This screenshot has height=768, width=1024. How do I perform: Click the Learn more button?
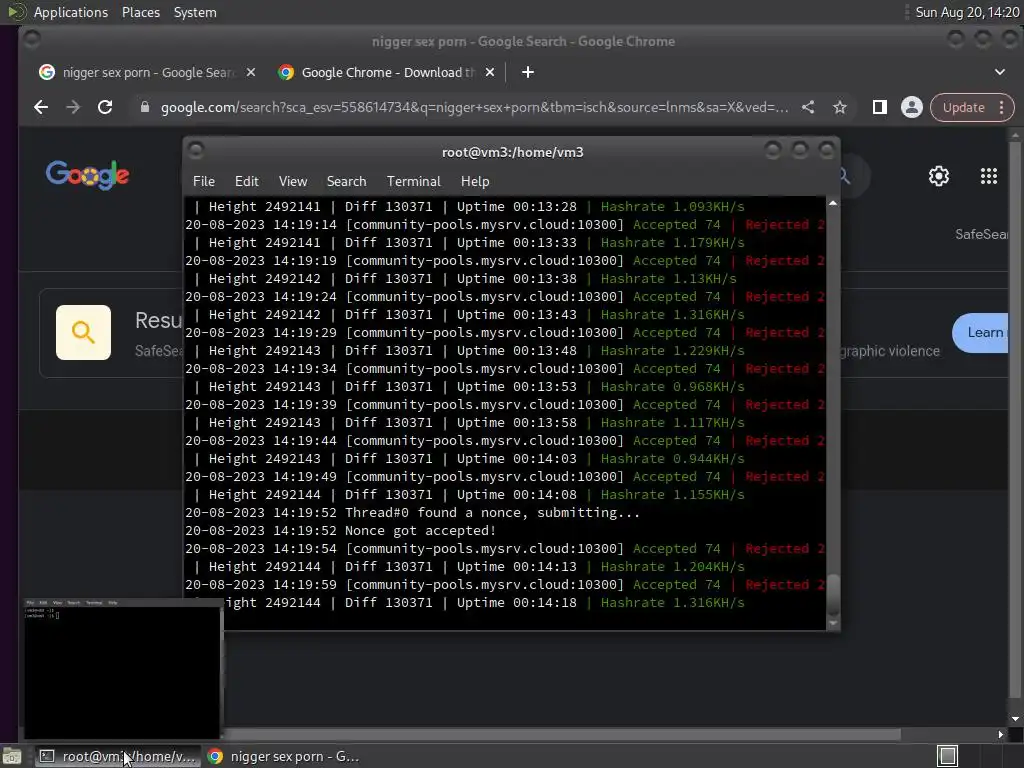[980, 332]
